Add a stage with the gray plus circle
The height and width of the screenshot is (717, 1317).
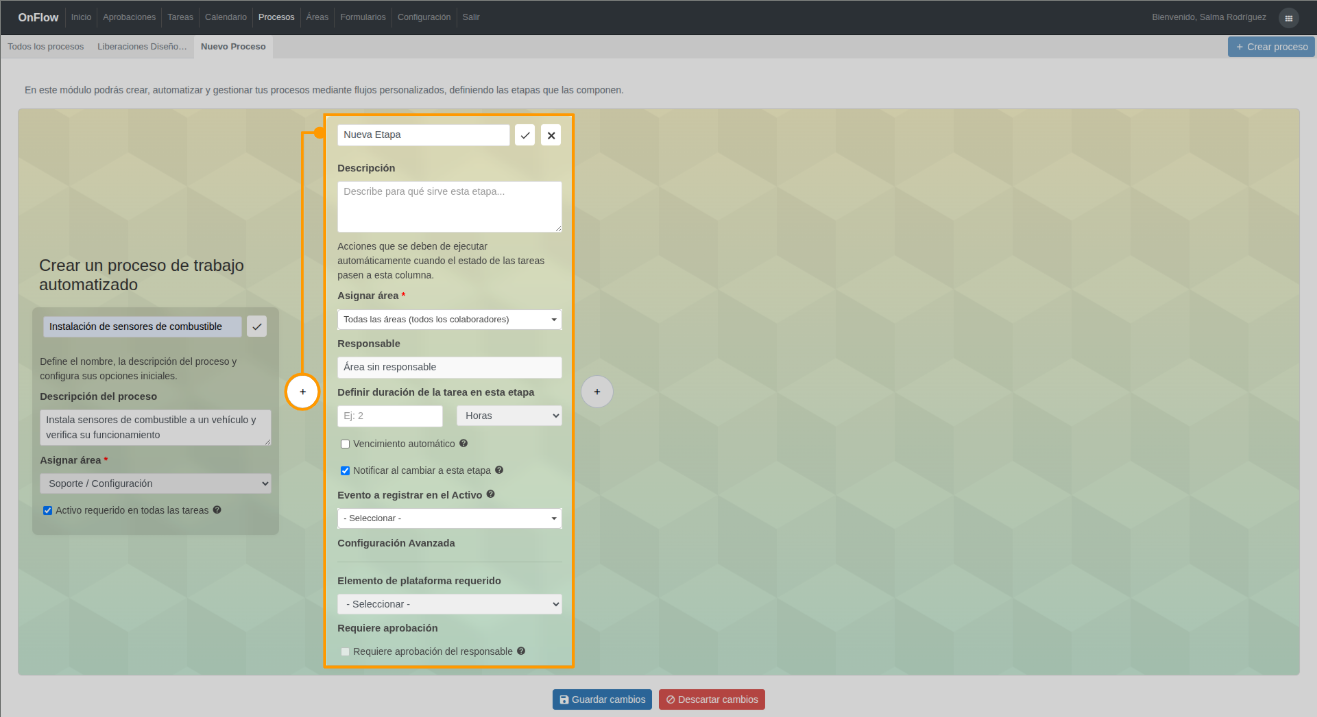[x=597, y=391]
